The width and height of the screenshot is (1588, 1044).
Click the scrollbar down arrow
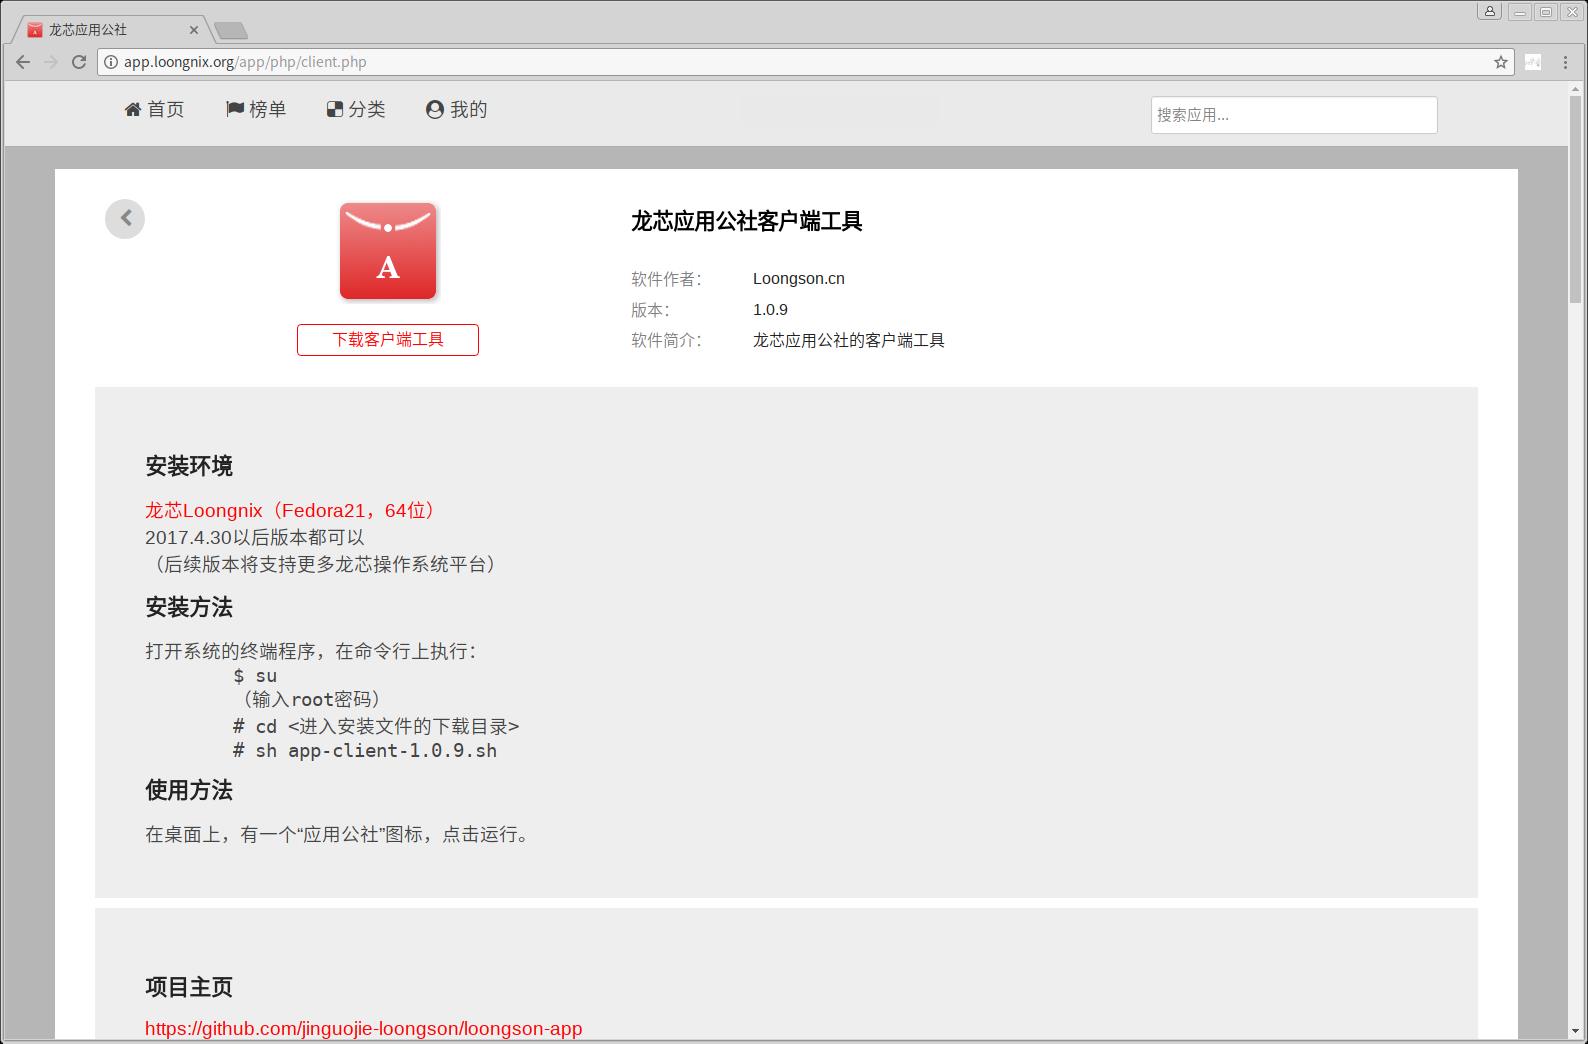1576,1029
